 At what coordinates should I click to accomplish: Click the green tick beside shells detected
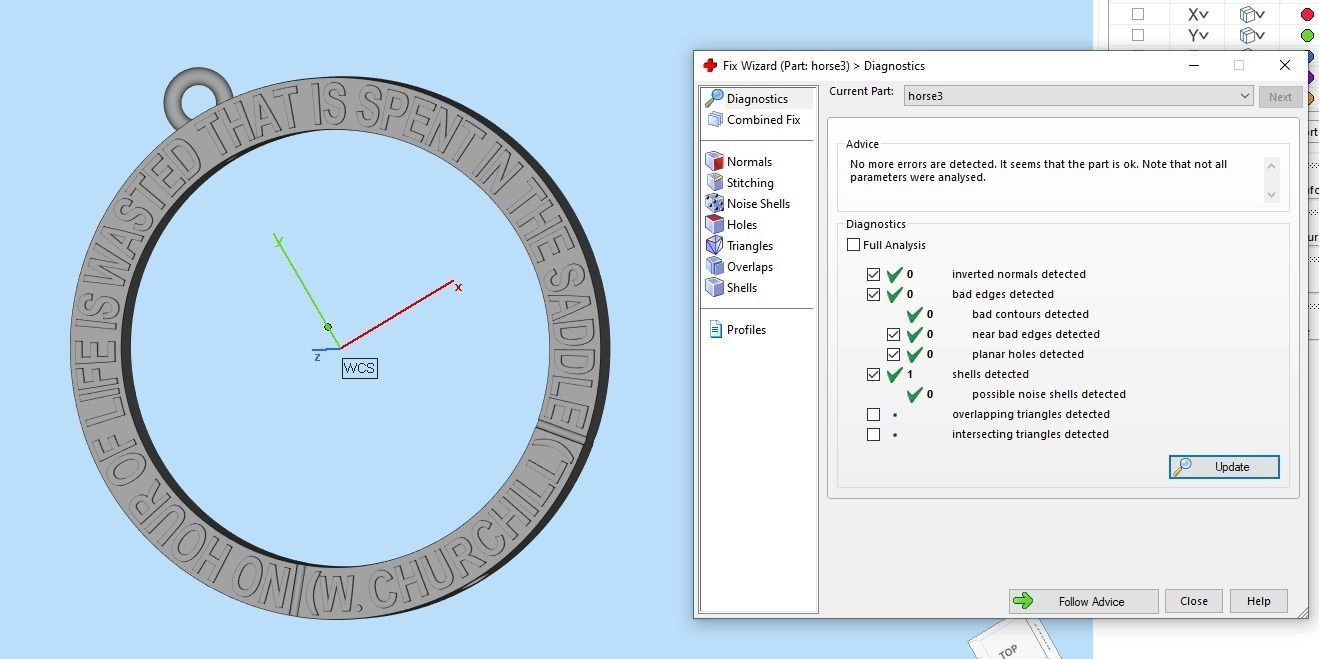(x=895, y=374)
